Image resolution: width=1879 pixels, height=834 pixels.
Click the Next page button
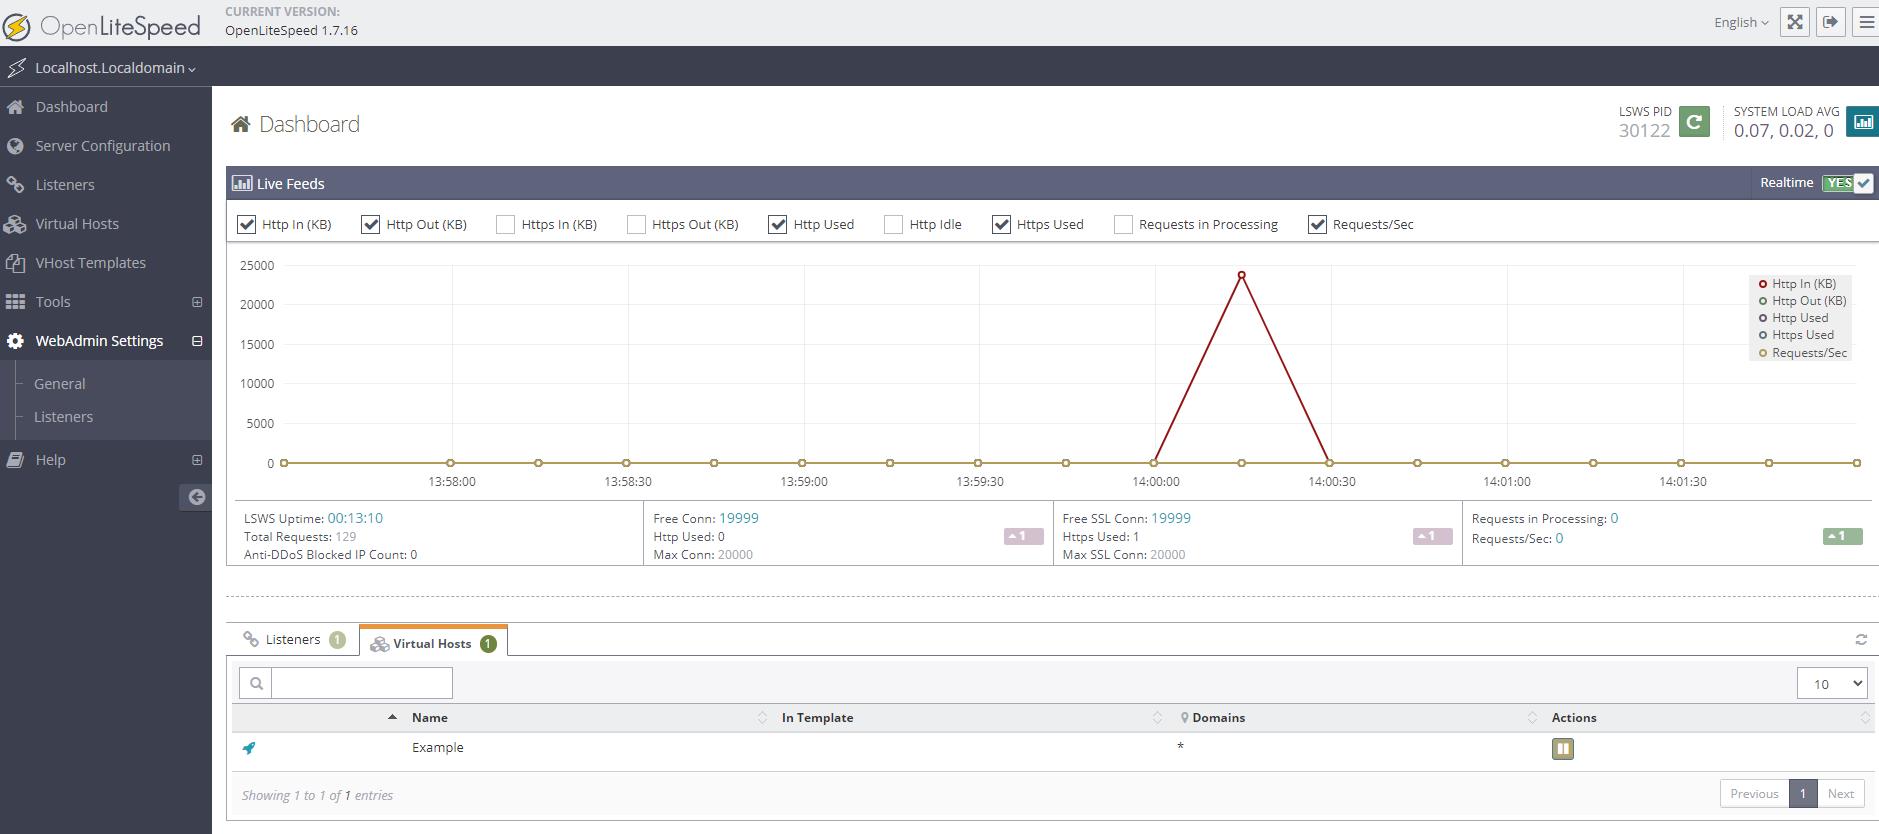click(1841, 794)
